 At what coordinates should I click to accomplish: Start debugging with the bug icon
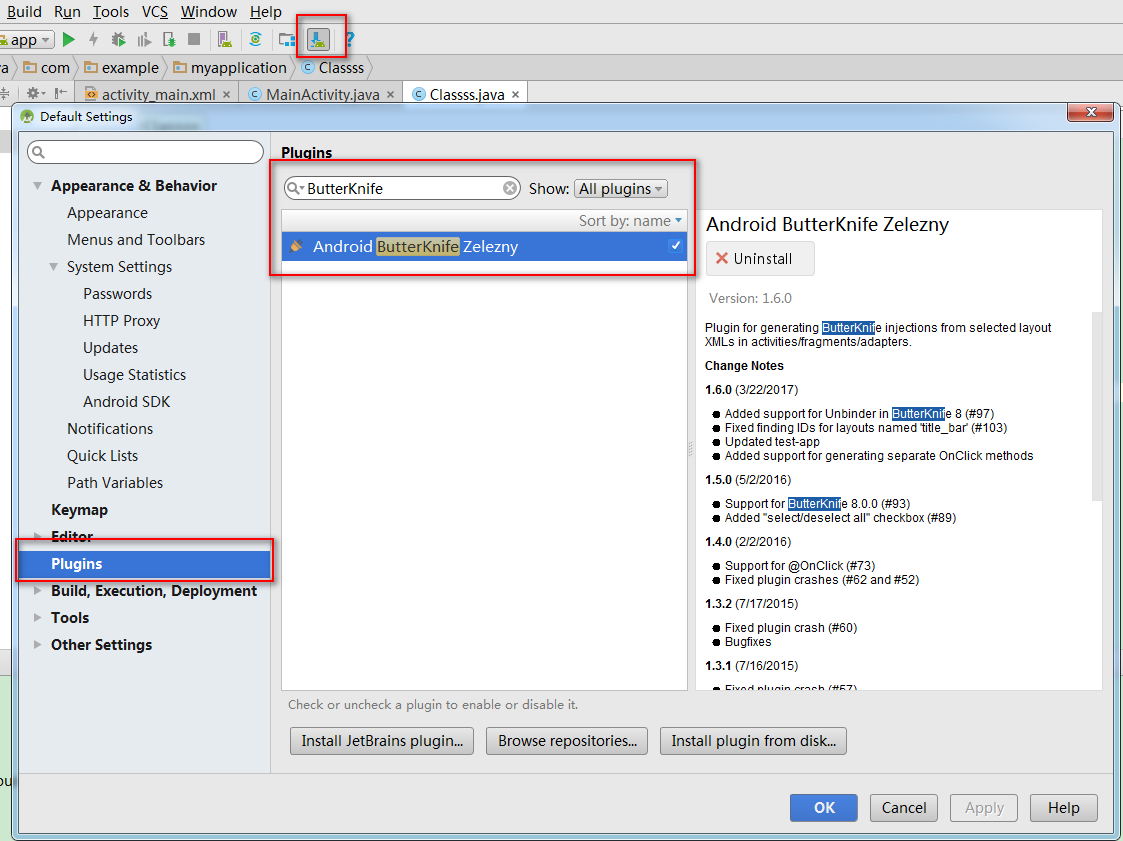pos(118,39)
